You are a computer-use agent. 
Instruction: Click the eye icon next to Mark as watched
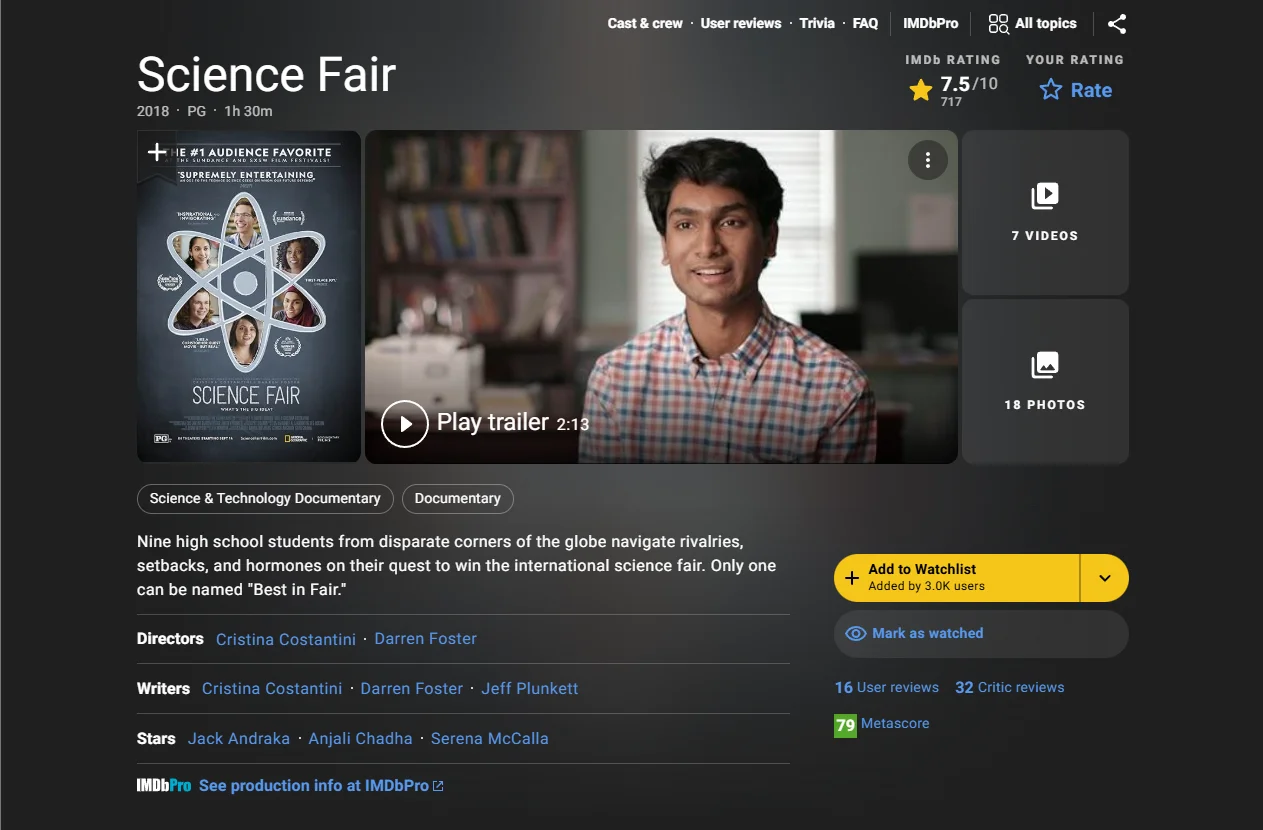[856, 633]
